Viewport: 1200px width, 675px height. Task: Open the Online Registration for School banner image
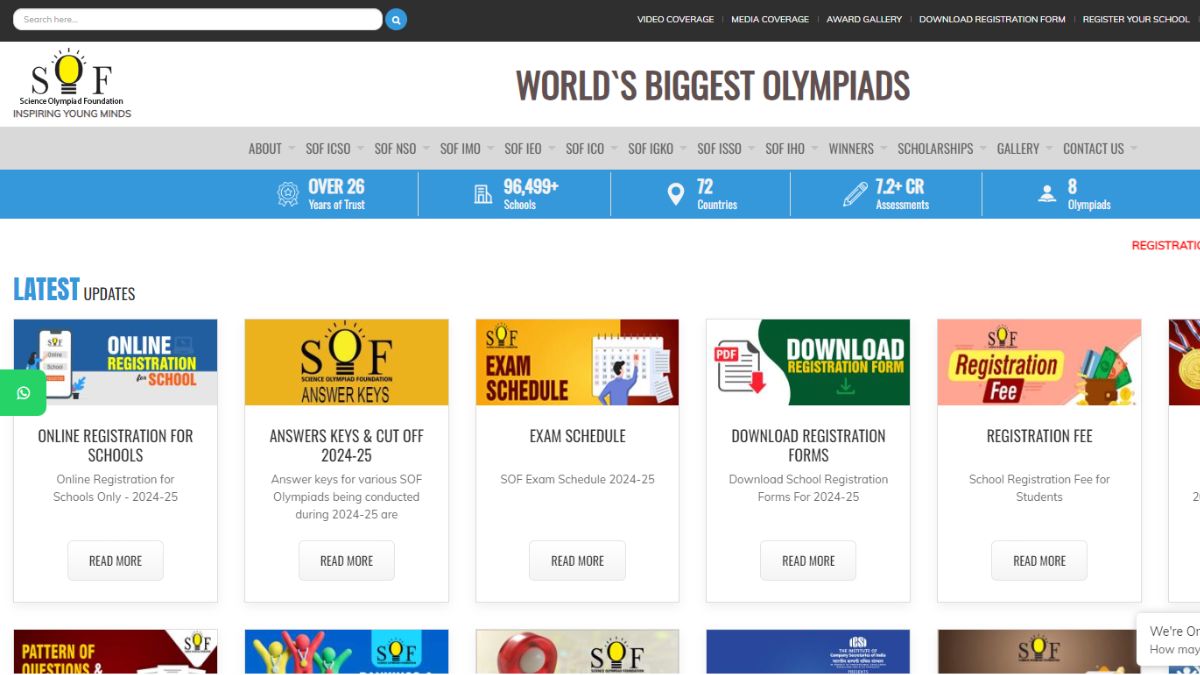click(115, 362)
